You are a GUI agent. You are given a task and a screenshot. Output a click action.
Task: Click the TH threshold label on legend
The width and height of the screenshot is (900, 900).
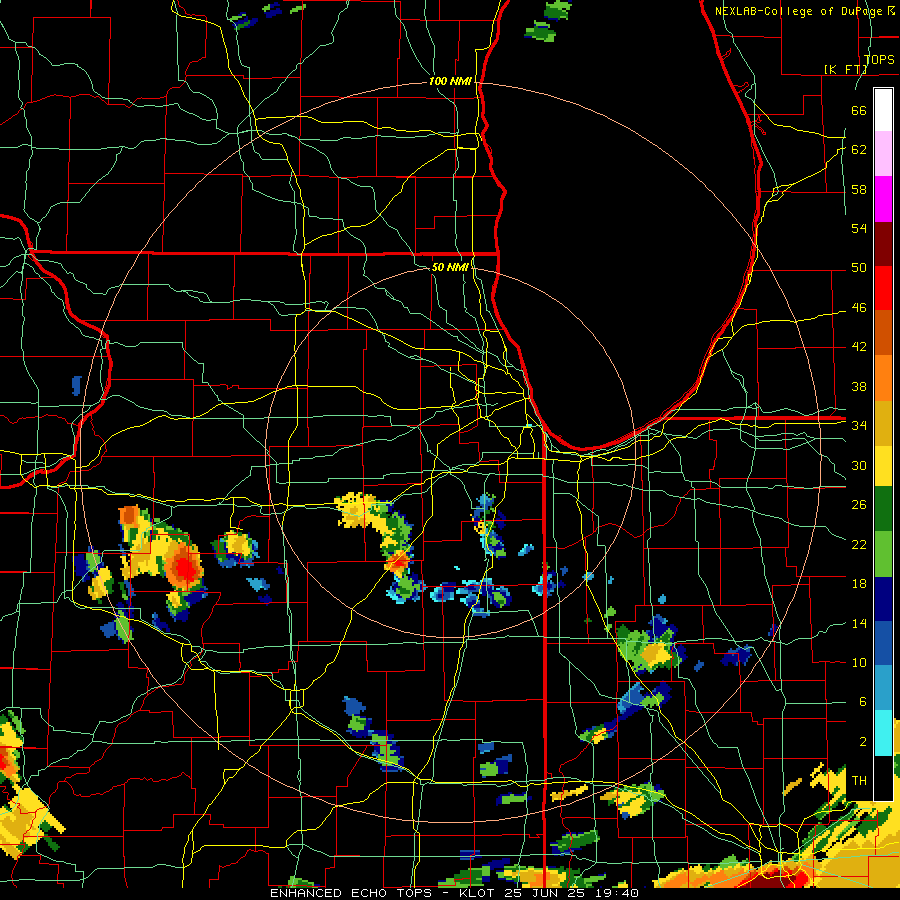coord(859,780)
